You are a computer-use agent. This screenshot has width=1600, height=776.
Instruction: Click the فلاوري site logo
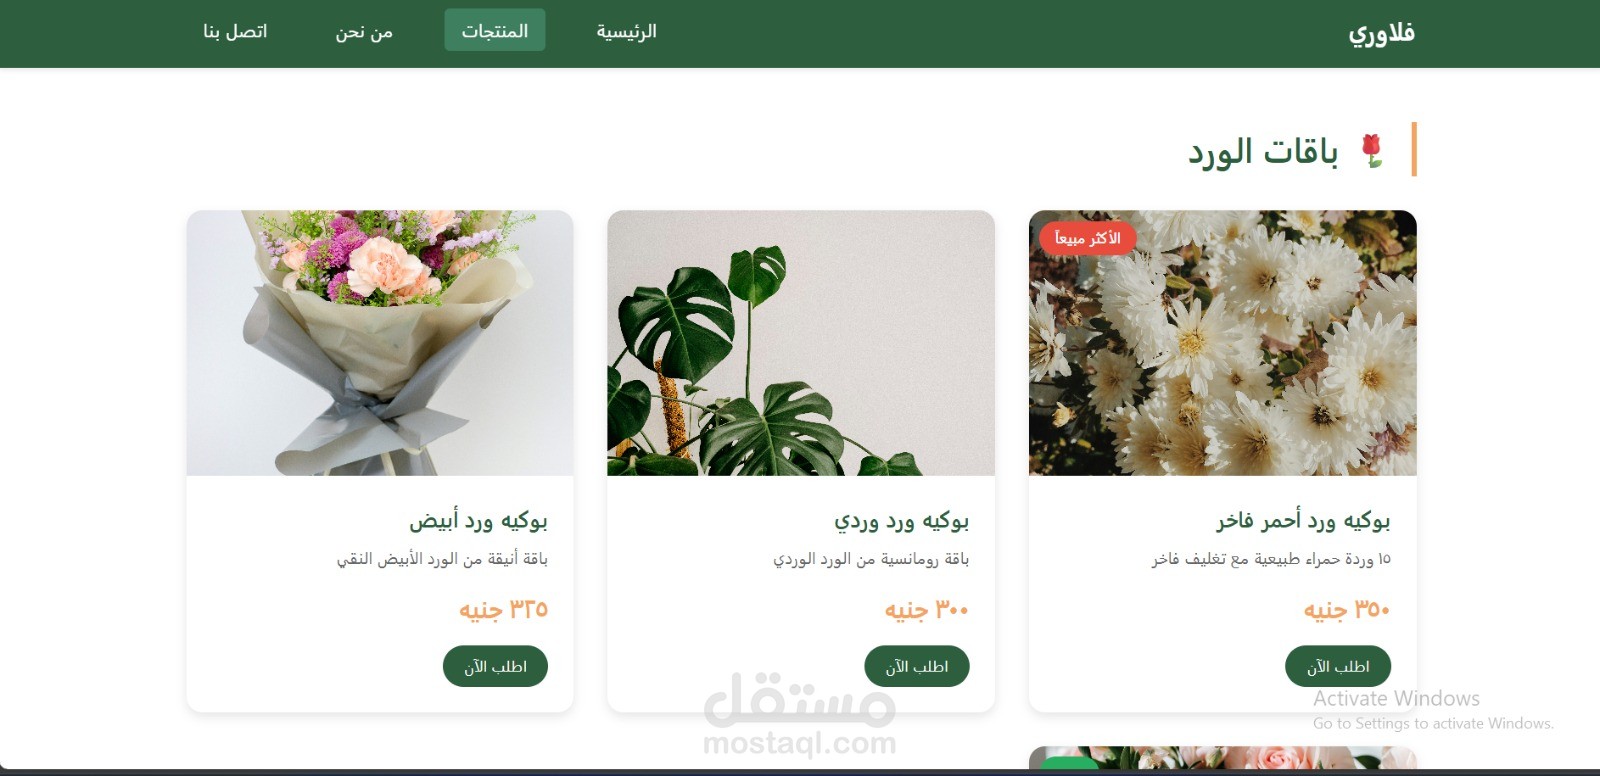point(1381,33)
